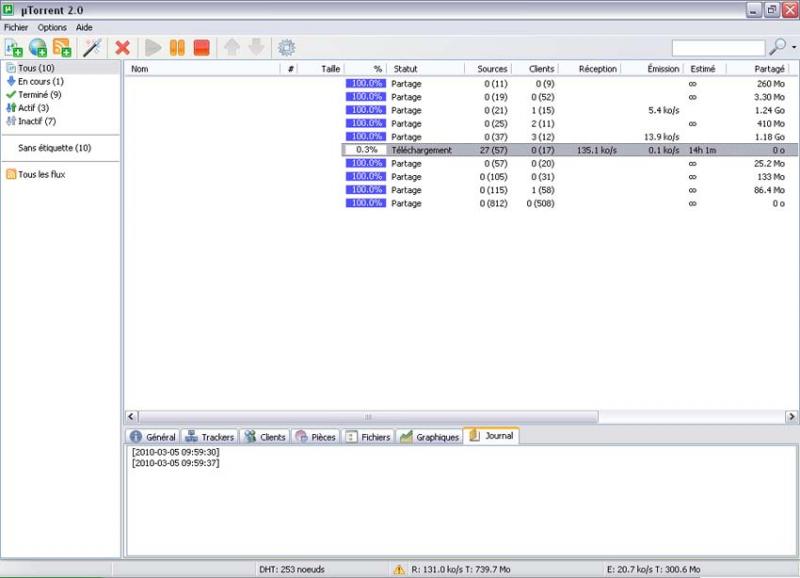Click the Move Up Queue arrow
800x578 pixels.
coord(232,47)
